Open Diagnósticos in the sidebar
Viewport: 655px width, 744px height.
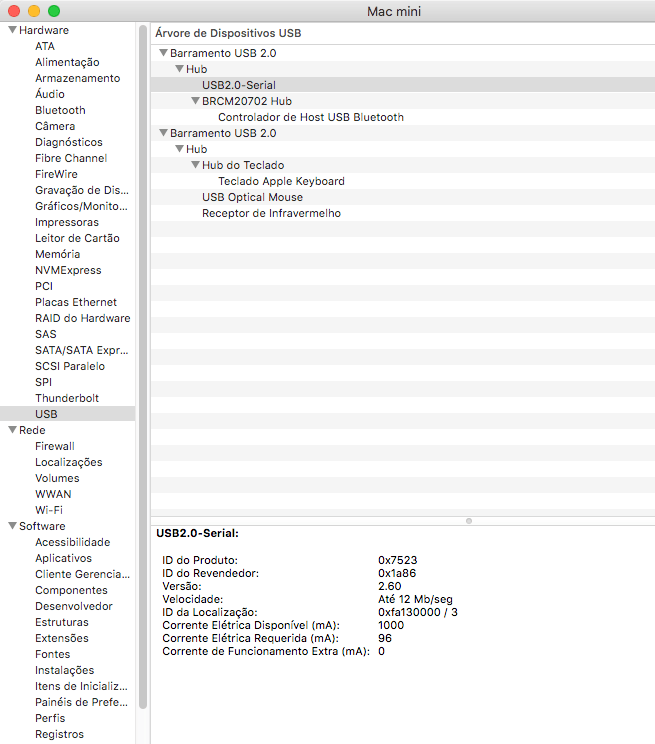(x=68, y=142)
